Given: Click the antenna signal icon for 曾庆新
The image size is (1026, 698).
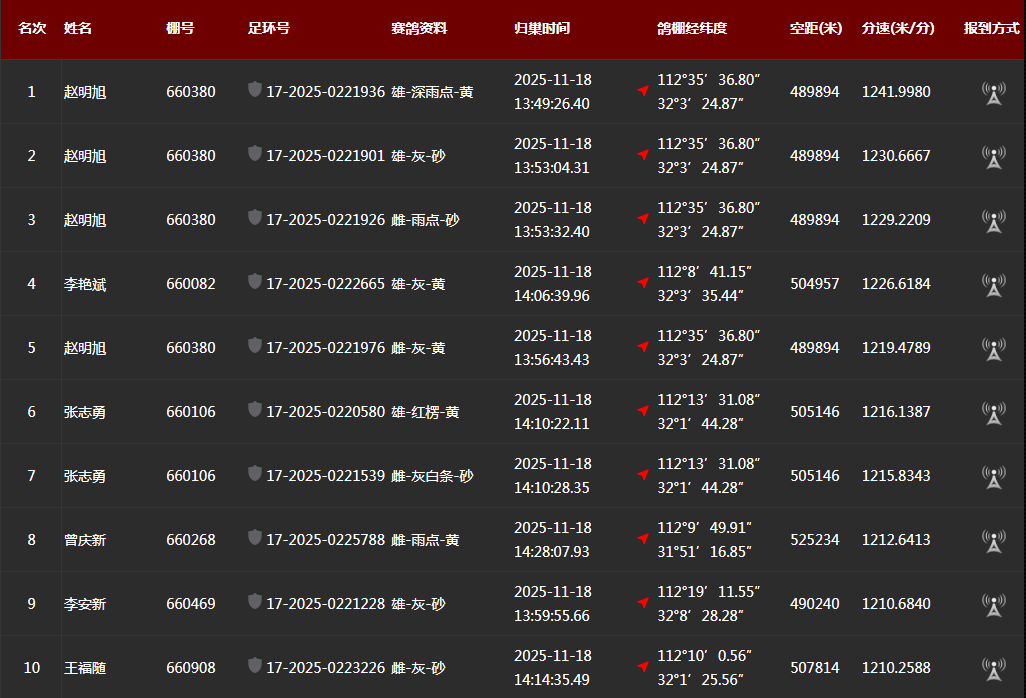Looking at the screenshot, I should coord(993,541).
